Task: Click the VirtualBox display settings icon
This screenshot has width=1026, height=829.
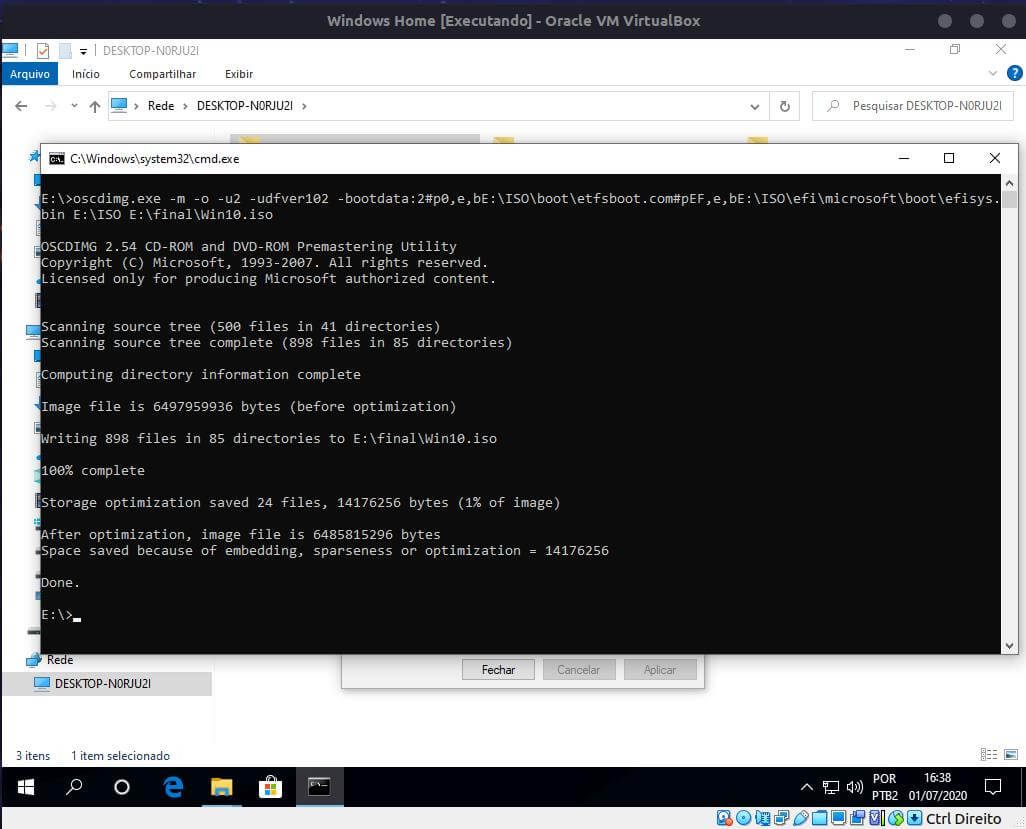Action: [838, 818]
